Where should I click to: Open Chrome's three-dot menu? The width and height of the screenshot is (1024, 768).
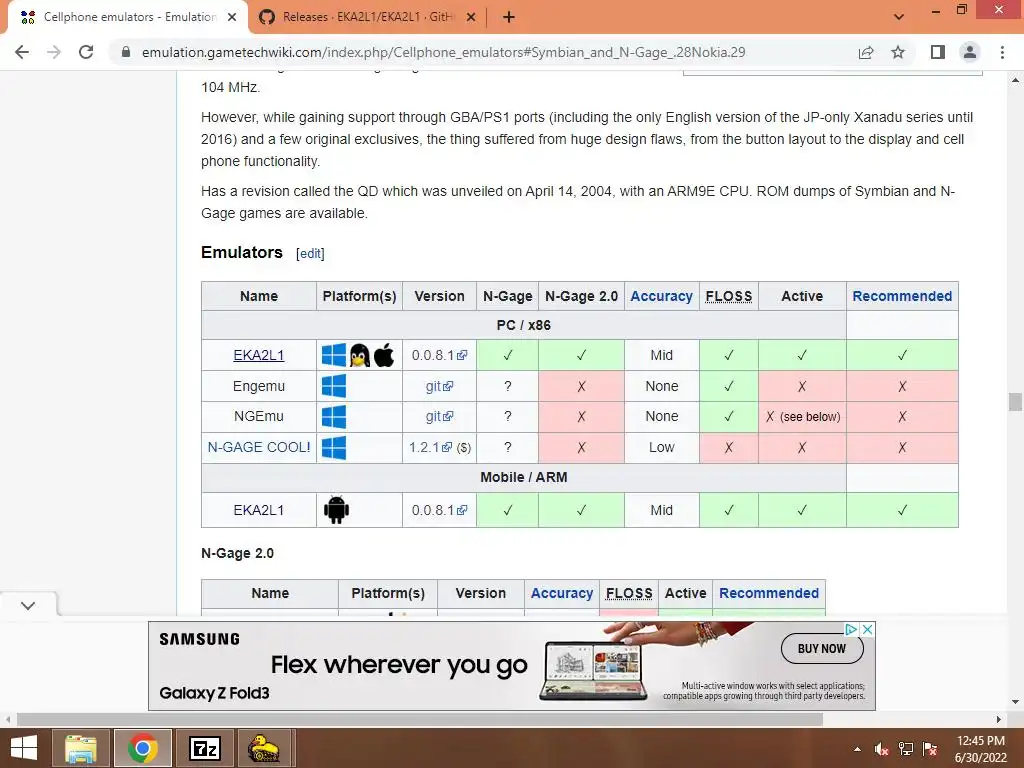pos(1002,52)
